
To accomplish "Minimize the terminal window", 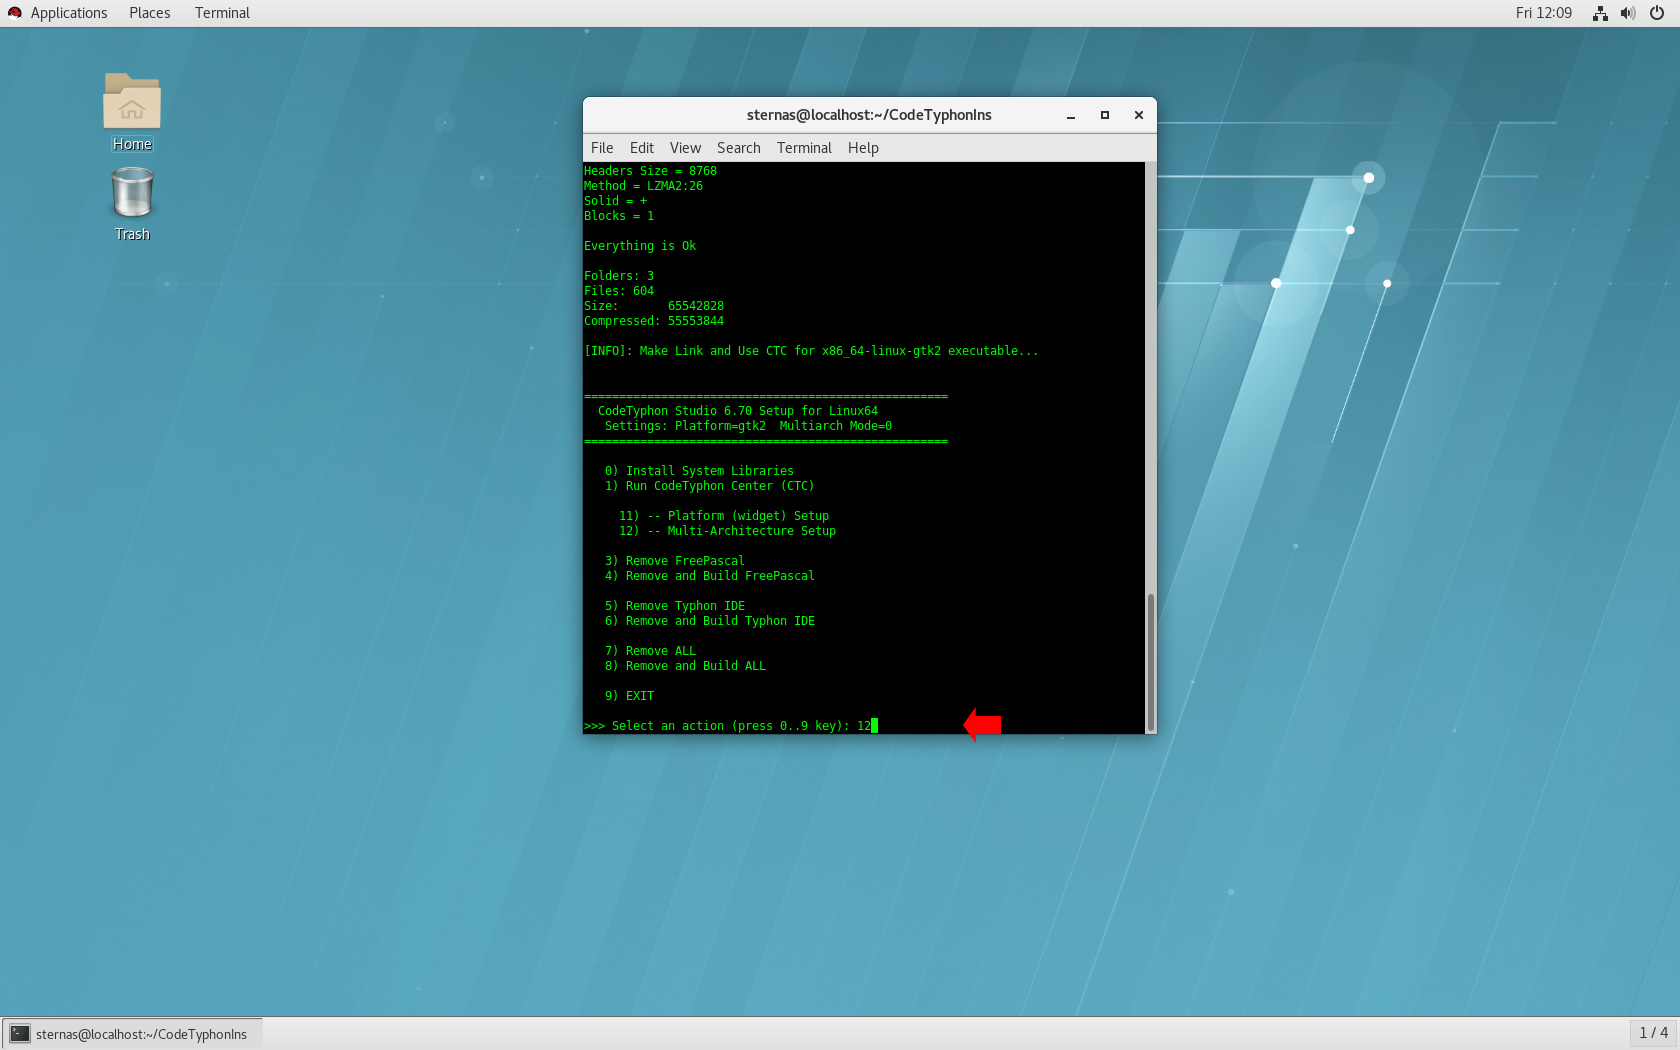I will click(x=1071, y=115).
